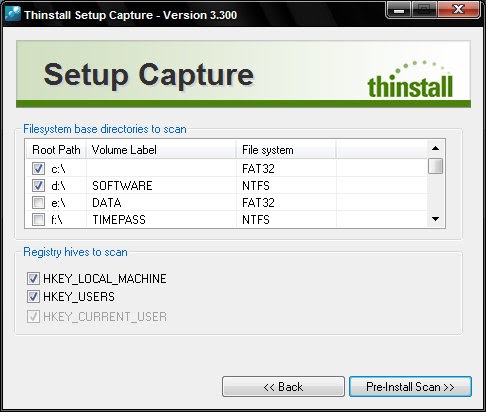Close the Thinstall Setup Capture window
This screenshot has width=486, height=412.
click(459, 10)
